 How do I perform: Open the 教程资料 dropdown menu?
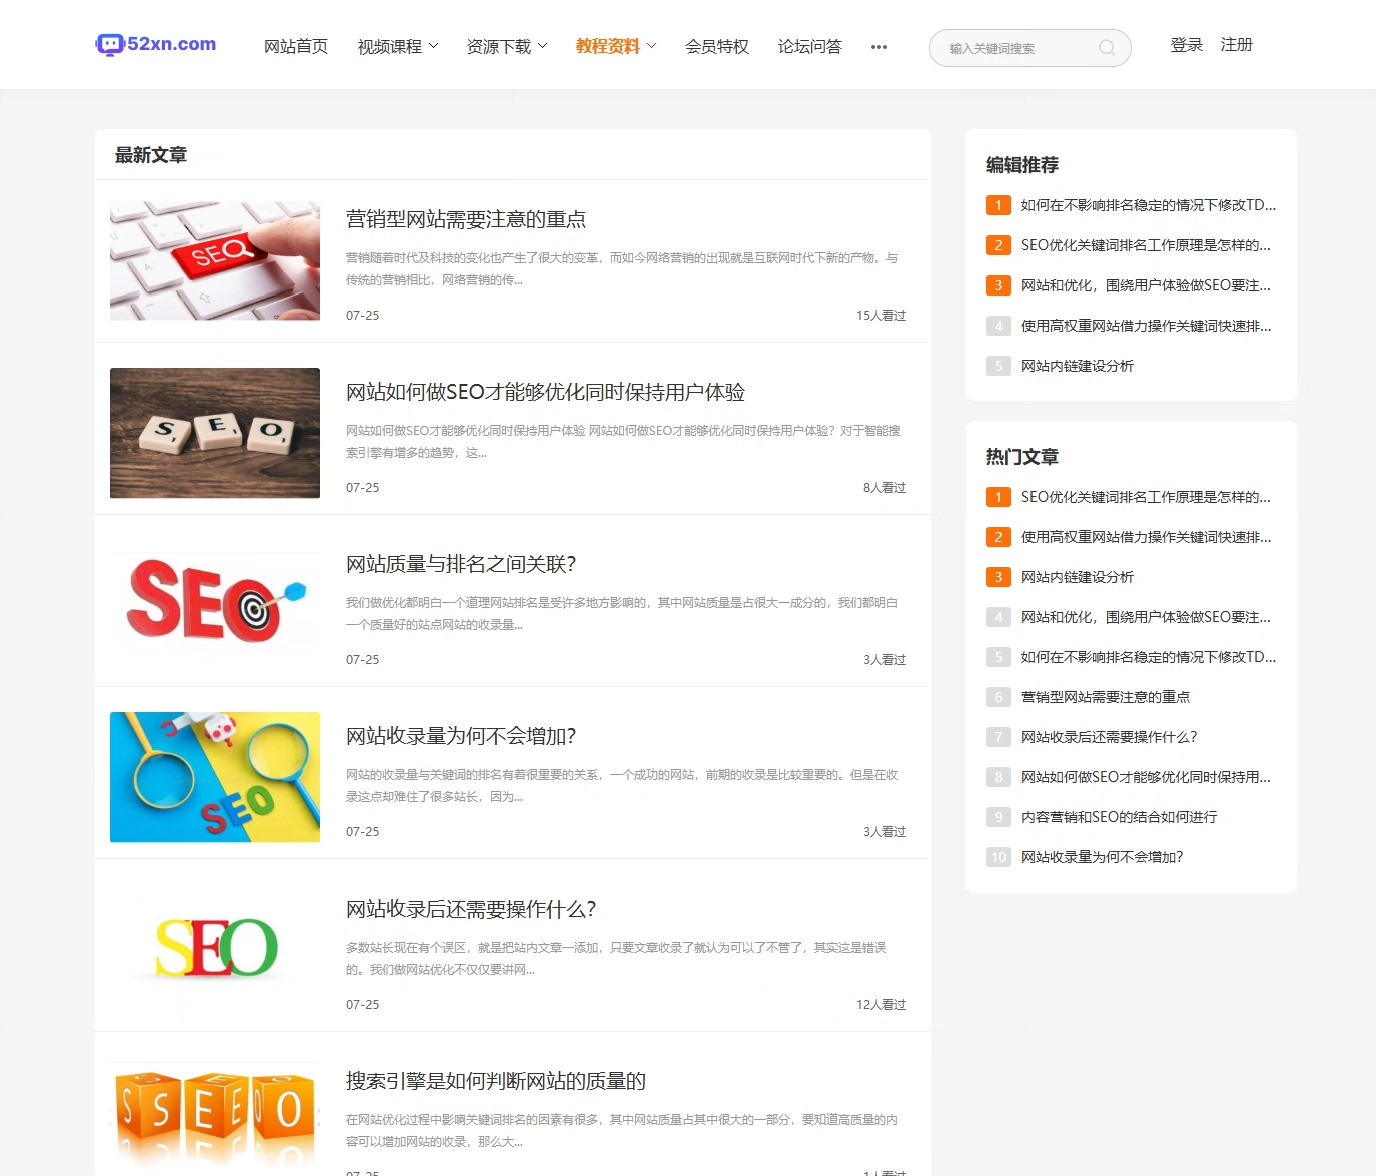[614, 46]
